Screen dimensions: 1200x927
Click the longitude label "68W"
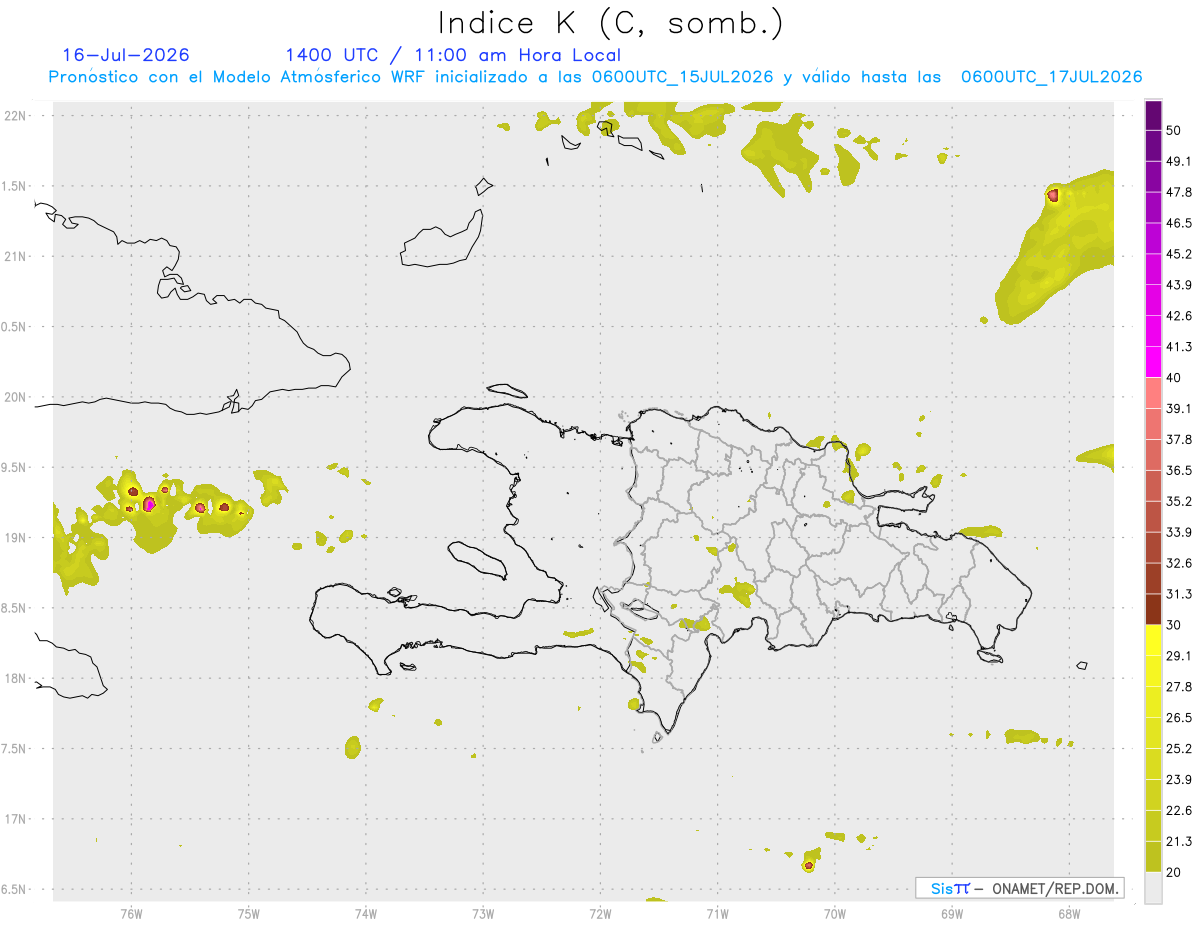tap(1069, 913)
